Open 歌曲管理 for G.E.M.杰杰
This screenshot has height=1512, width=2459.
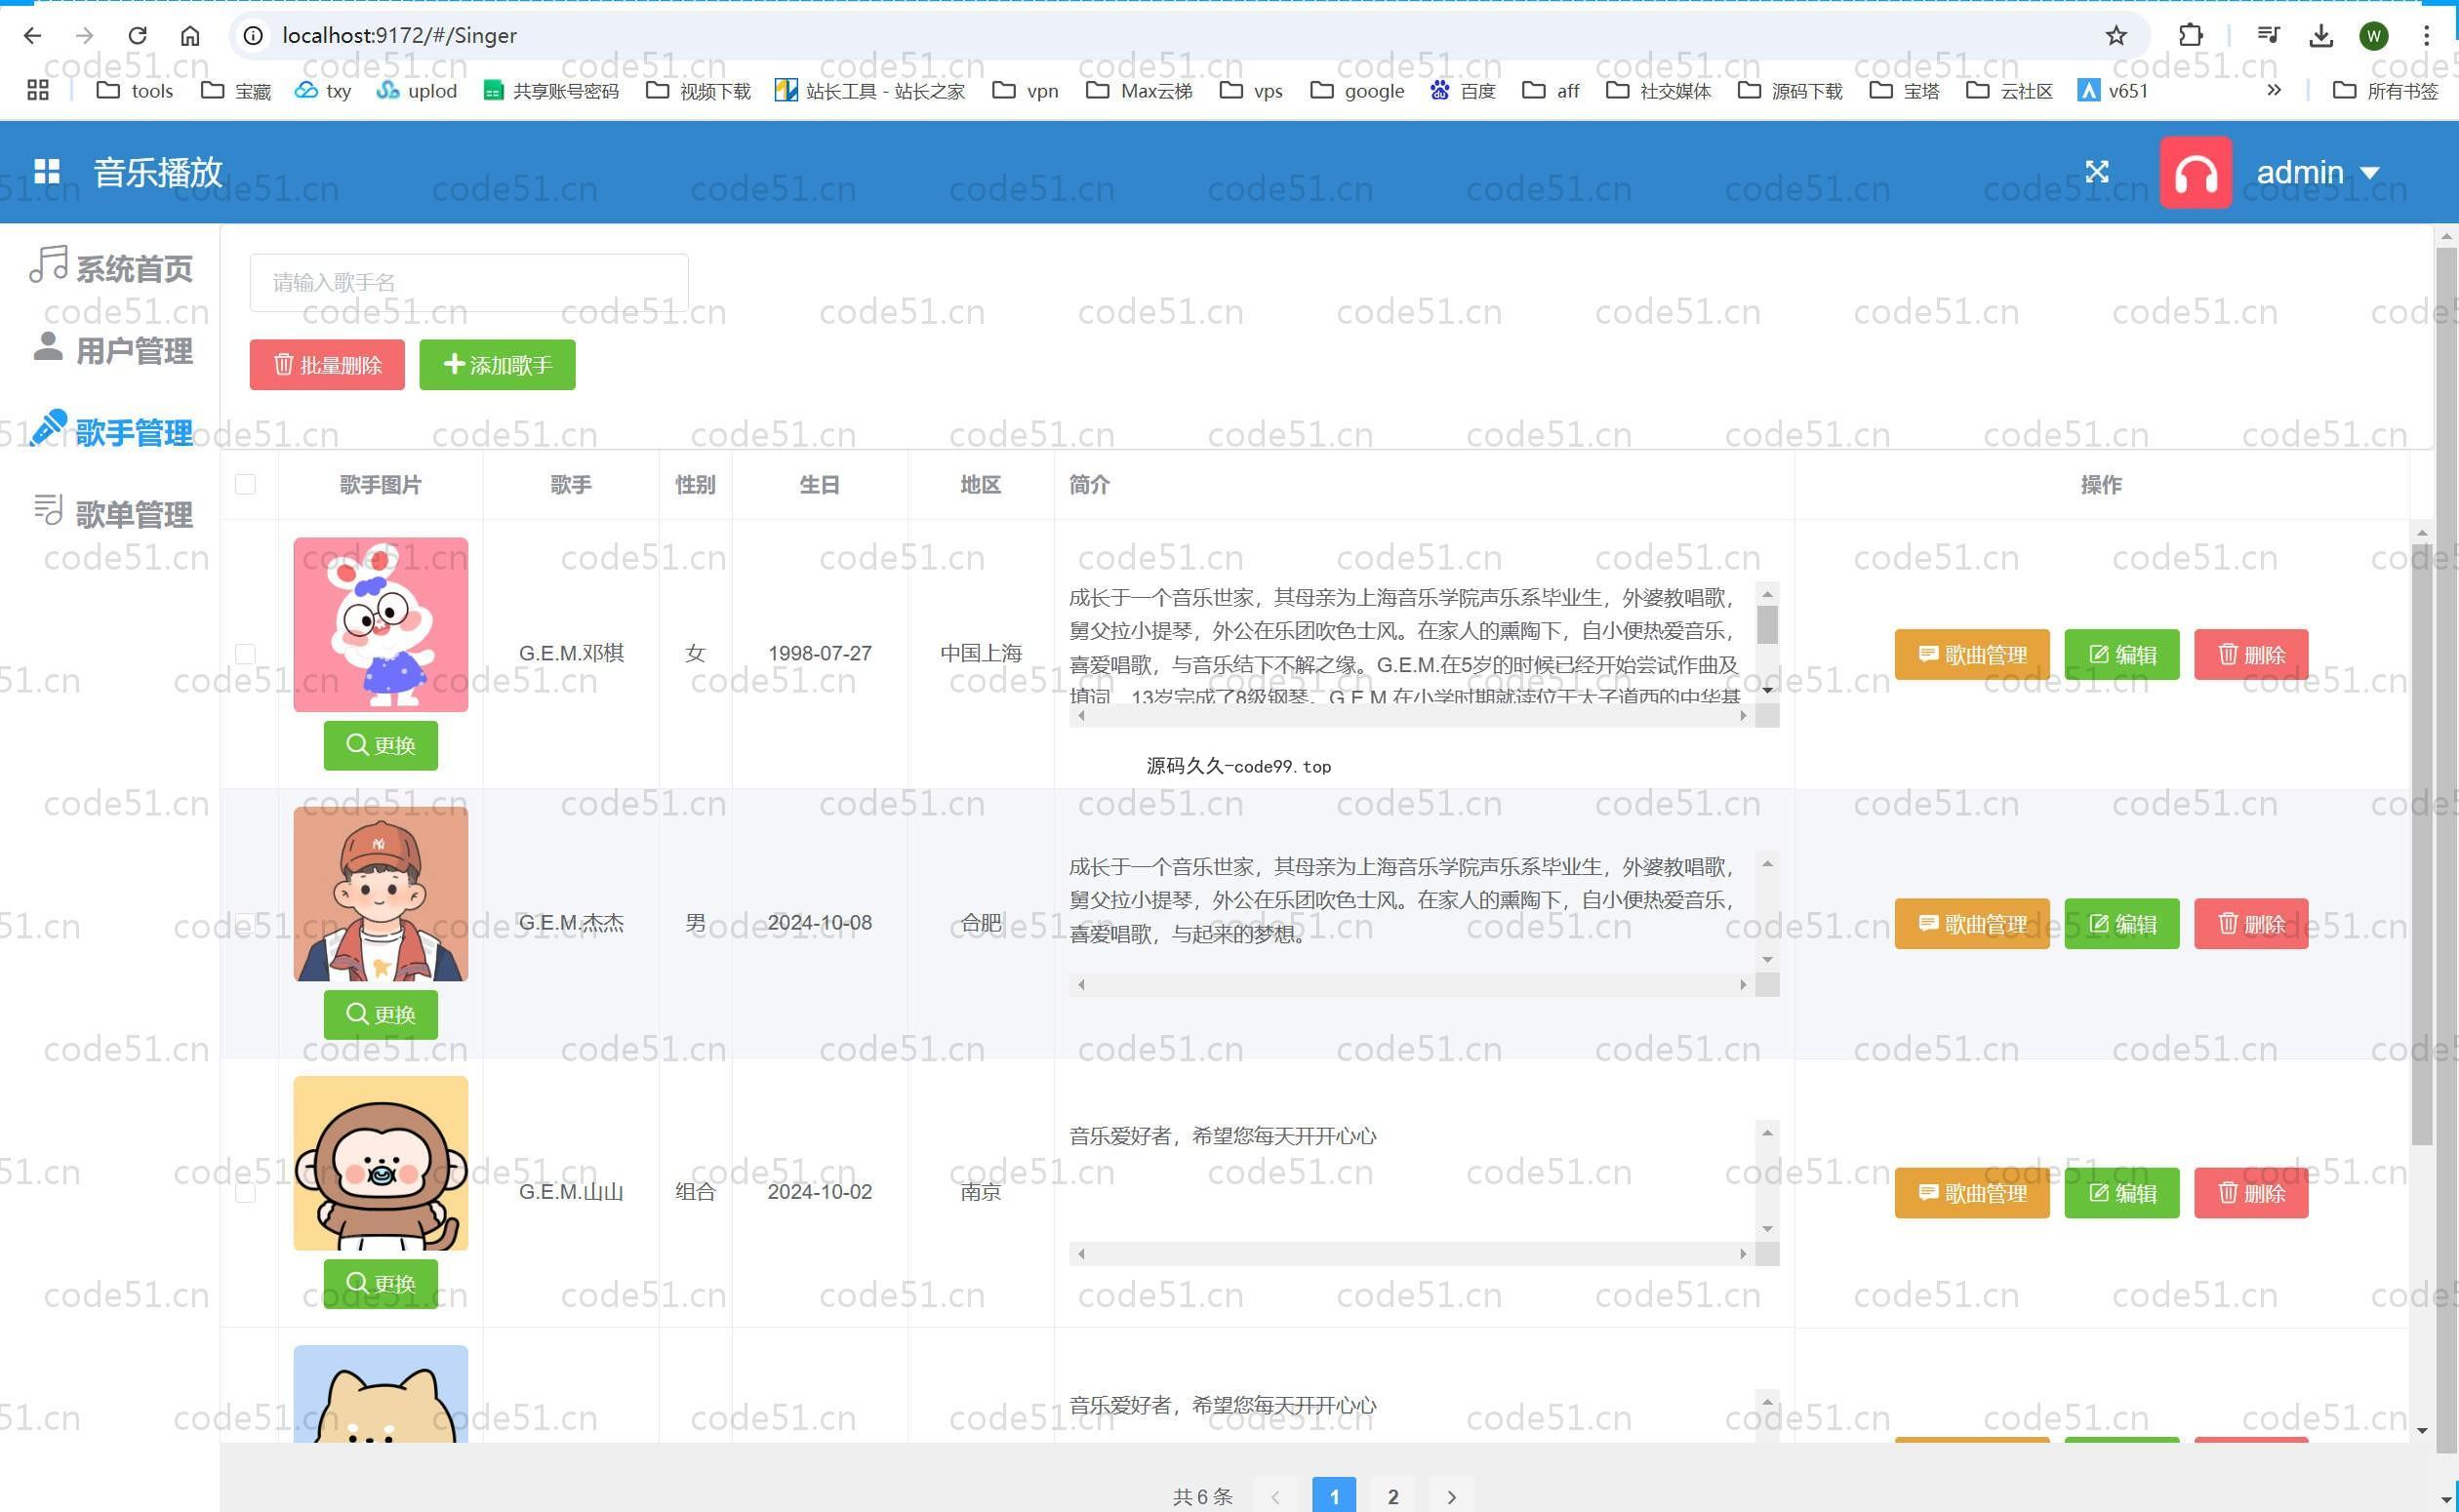(1972, 924)
